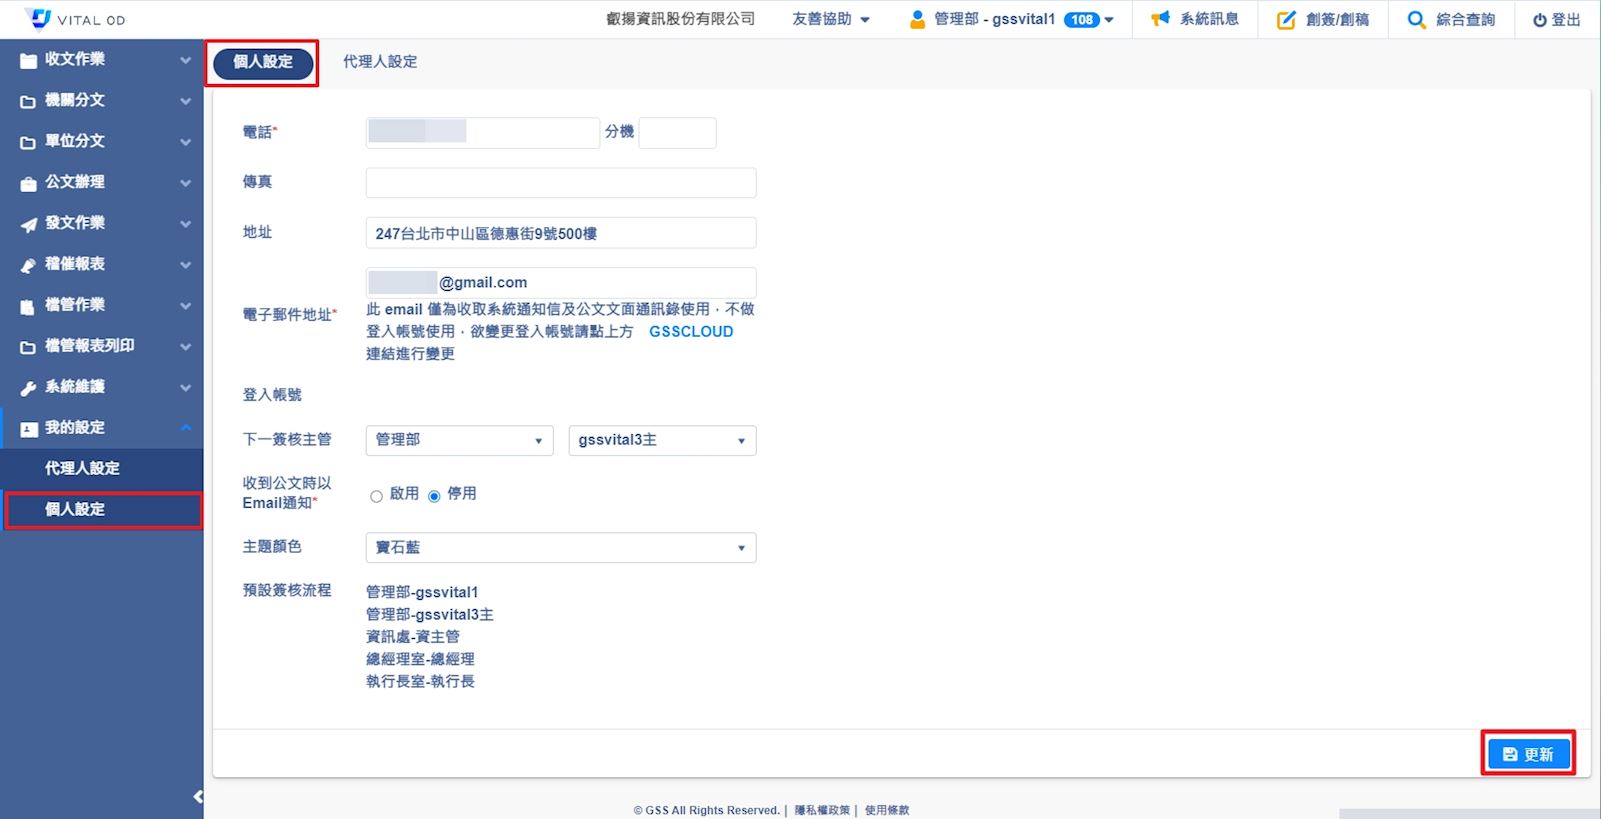Open the gssvital3主 supervisor dropdown
This screenshot has height=819, width=1601.
click(661, 440)
